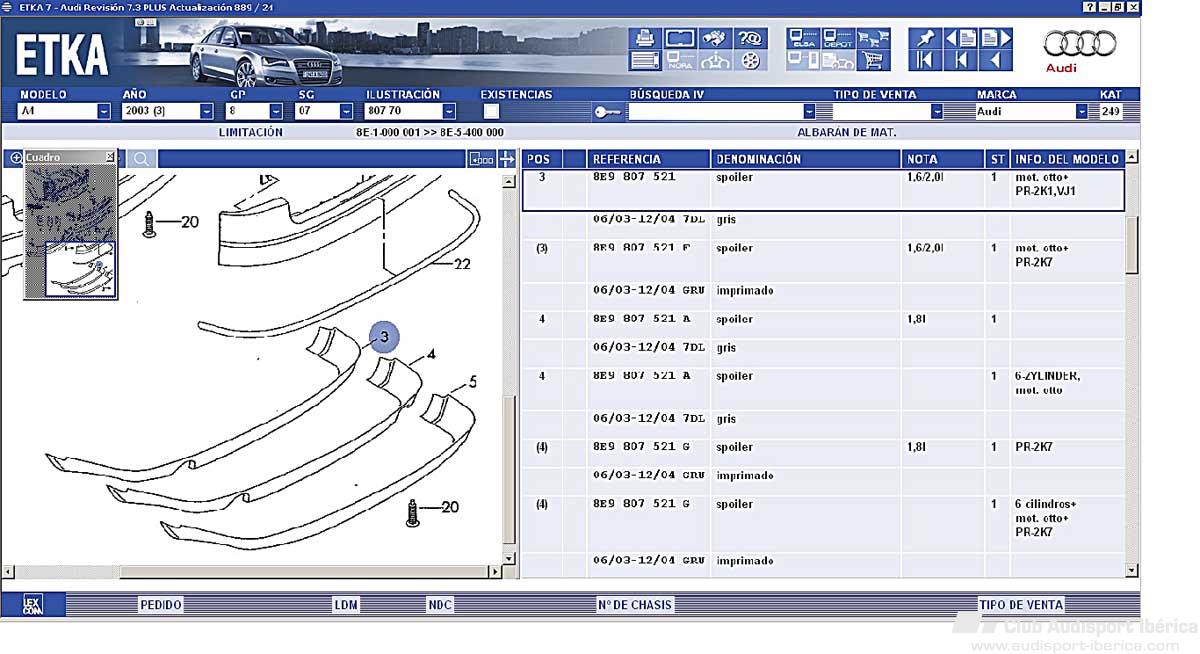The height and width of the screenshot is (654, 1200).
Task: Click the context help button in title bar
Action: pos(1089,7)
